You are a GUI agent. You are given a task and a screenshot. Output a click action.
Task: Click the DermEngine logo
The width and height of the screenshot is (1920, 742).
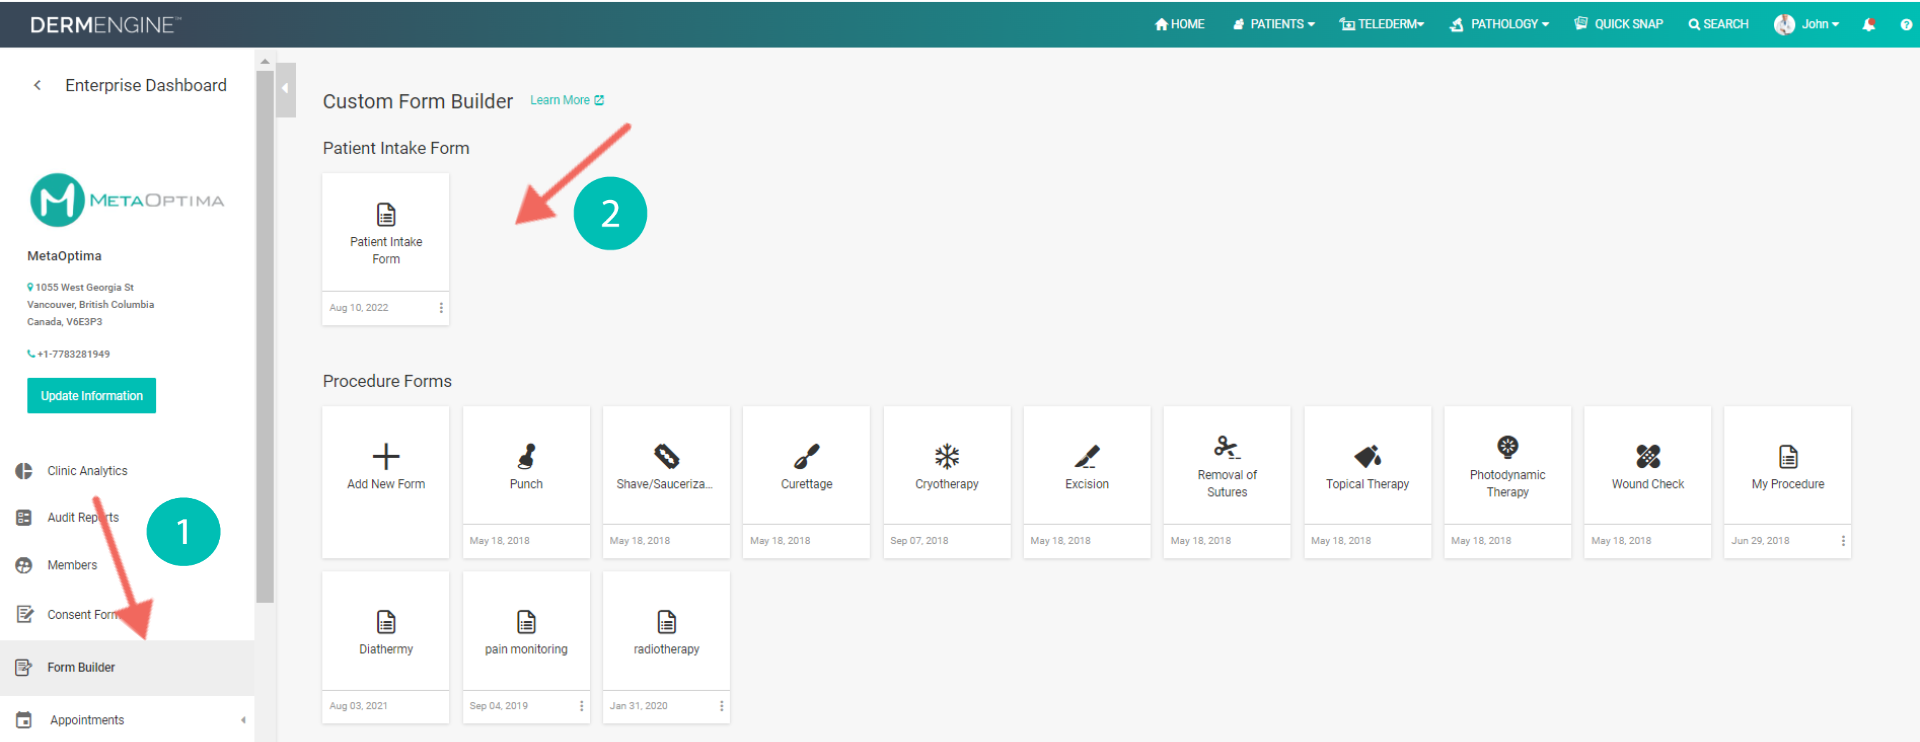[106, 25]
